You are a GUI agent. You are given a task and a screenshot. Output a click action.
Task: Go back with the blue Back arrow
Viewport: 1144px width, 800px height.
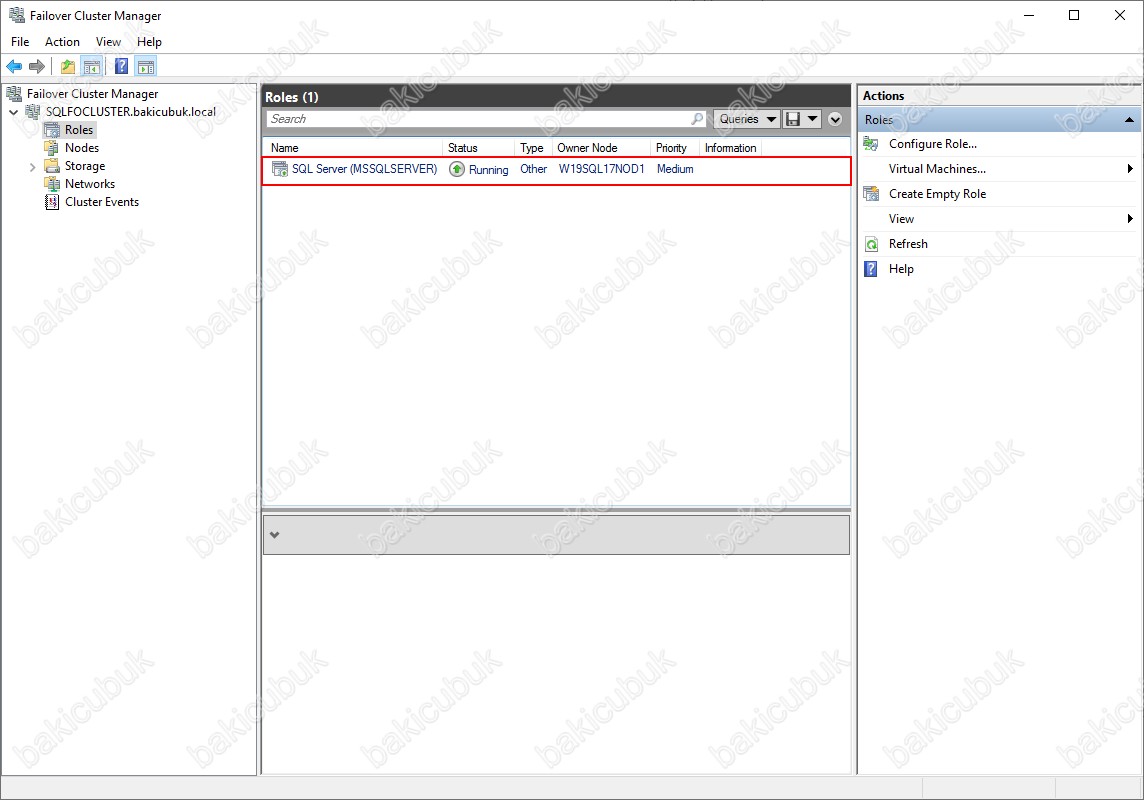point(14,66)
